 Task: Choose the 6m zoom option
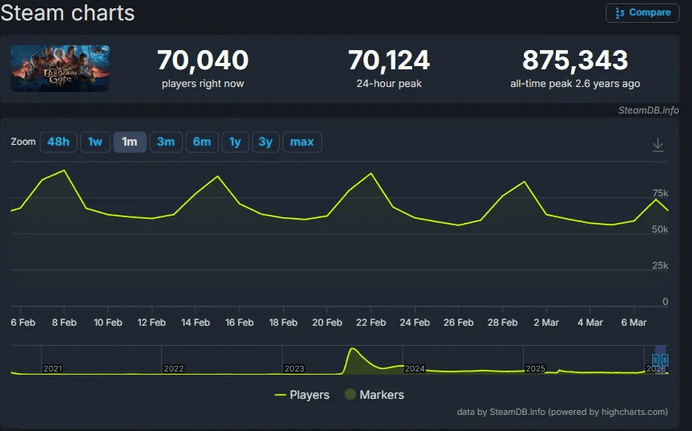tap(202, 142)
